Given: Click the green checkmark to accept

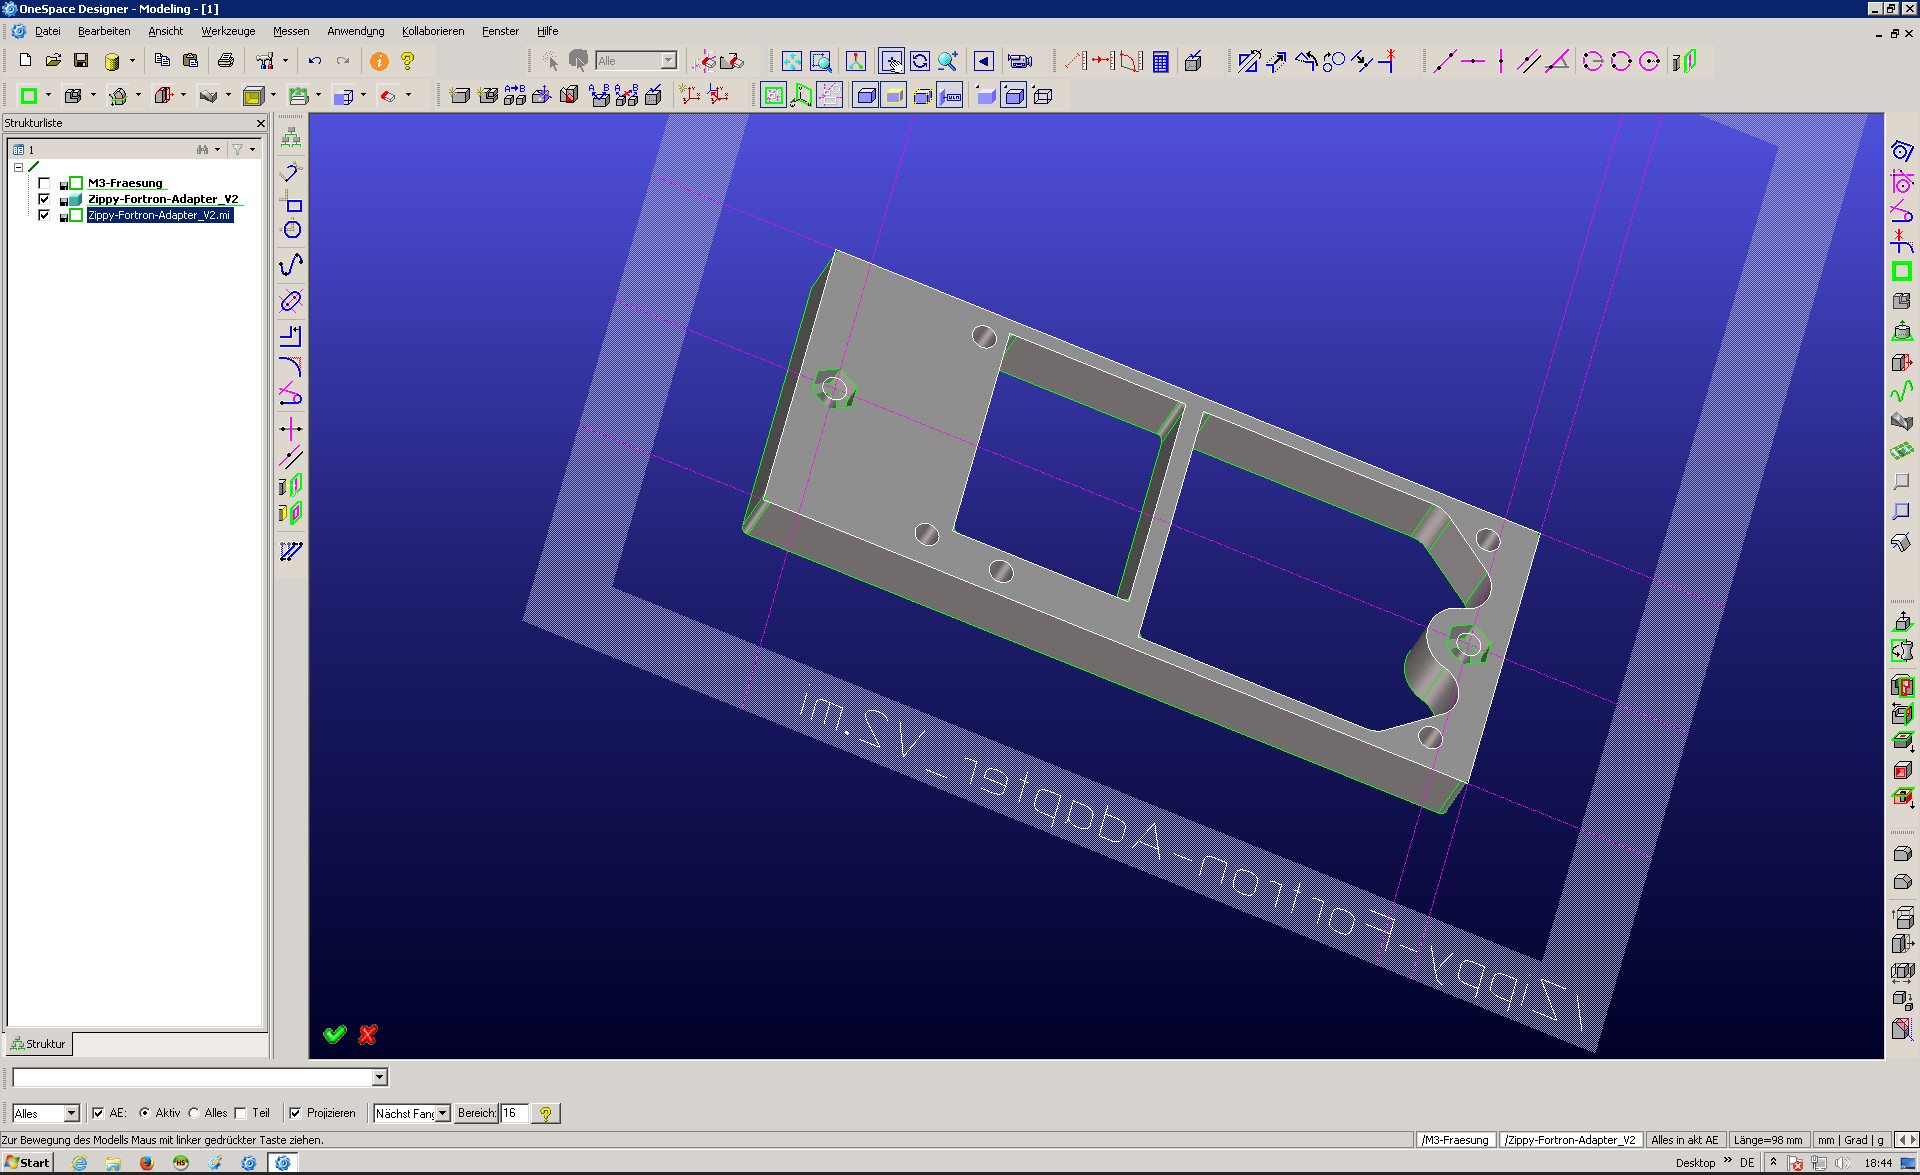Looking at the screenshot, I should click(335, 1034).
